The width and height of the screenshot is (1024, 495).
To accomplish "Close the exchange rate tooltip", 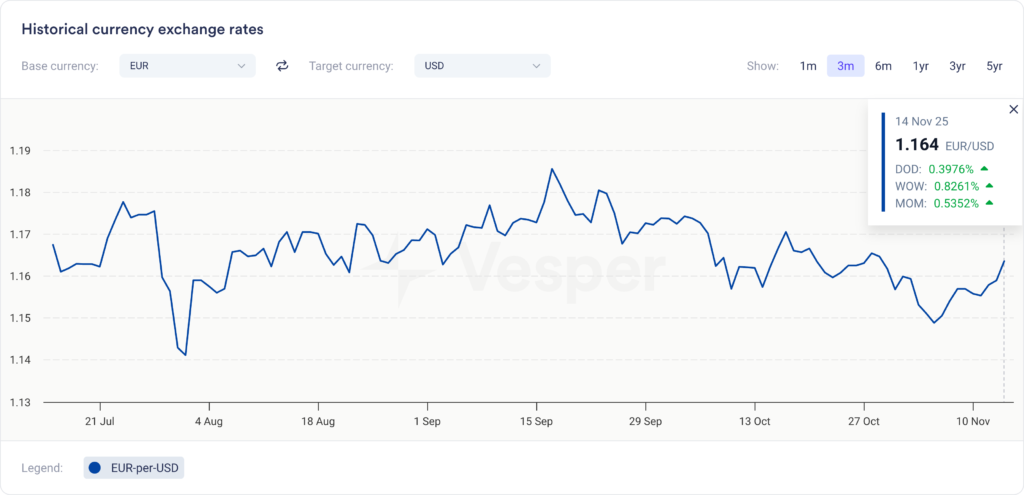I will tap(1013, 109).
